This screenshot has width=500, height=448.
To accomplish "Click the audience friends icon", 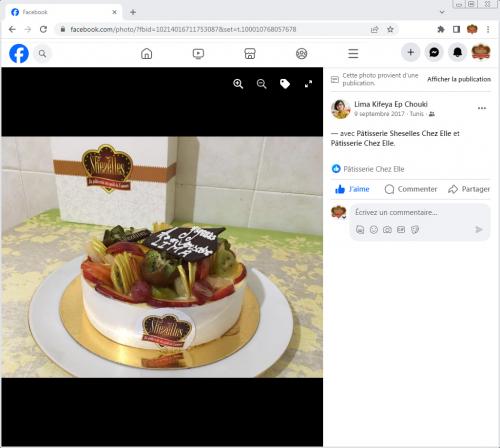I will coord(432,114).
